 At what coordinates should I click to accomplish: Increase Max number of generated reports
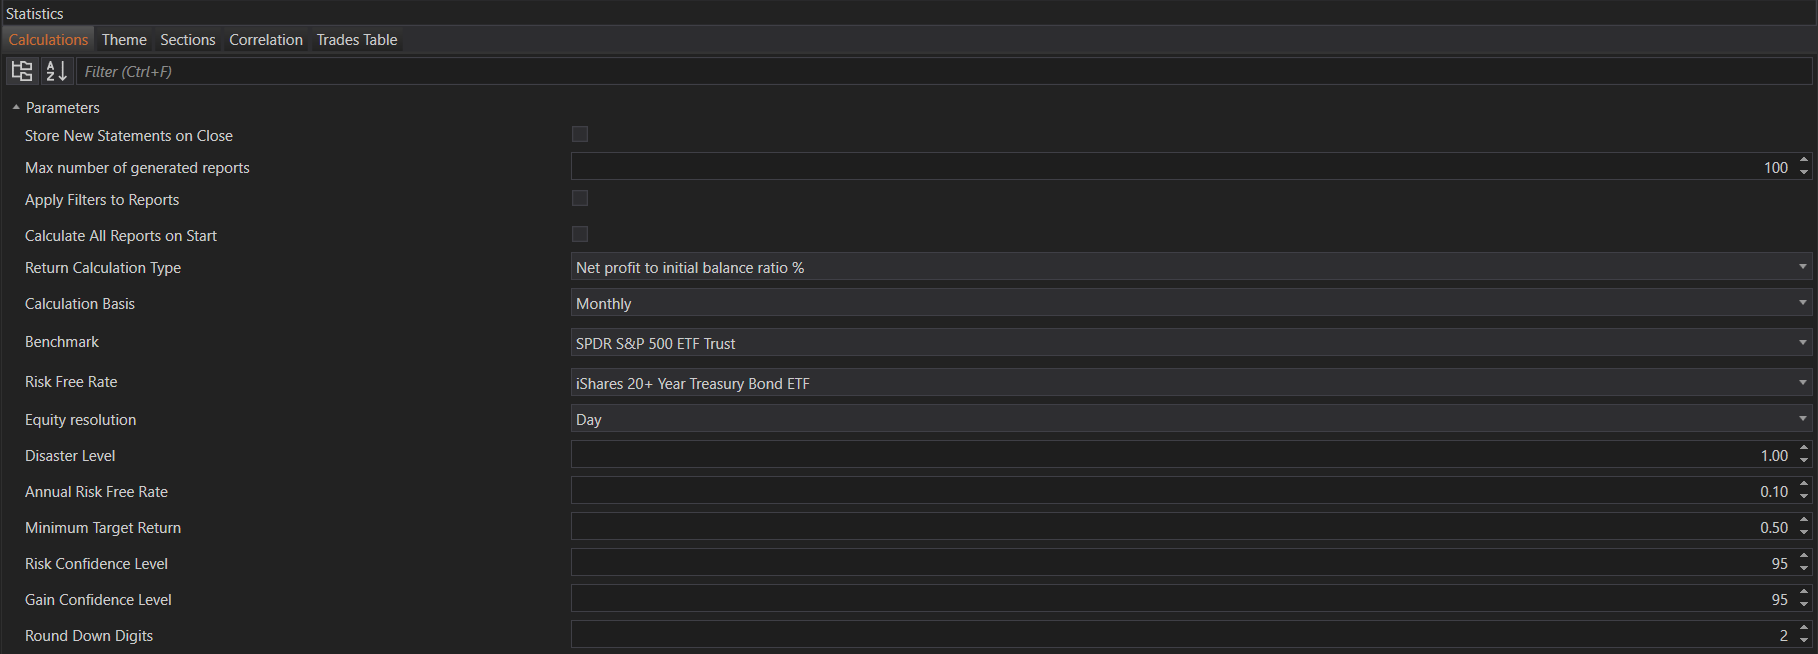[x=1804, y=161]
